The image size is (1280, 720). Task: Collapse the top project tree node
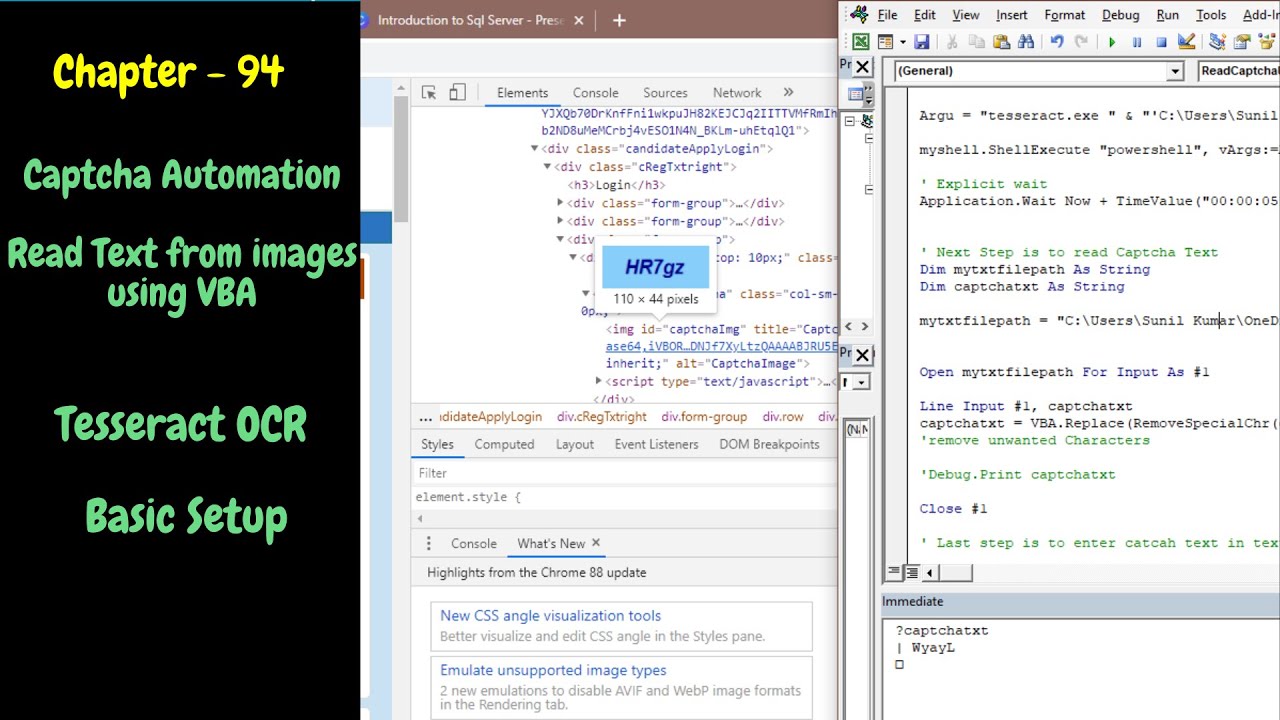849,121
